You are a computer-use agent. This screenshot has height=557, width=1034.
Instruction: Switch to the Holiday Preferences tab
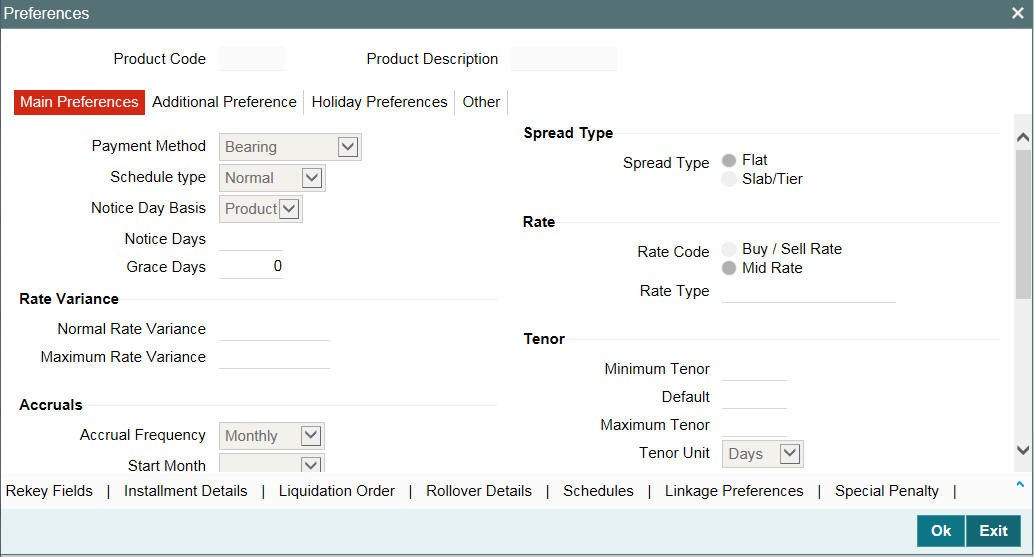click(x=379, y=102)
